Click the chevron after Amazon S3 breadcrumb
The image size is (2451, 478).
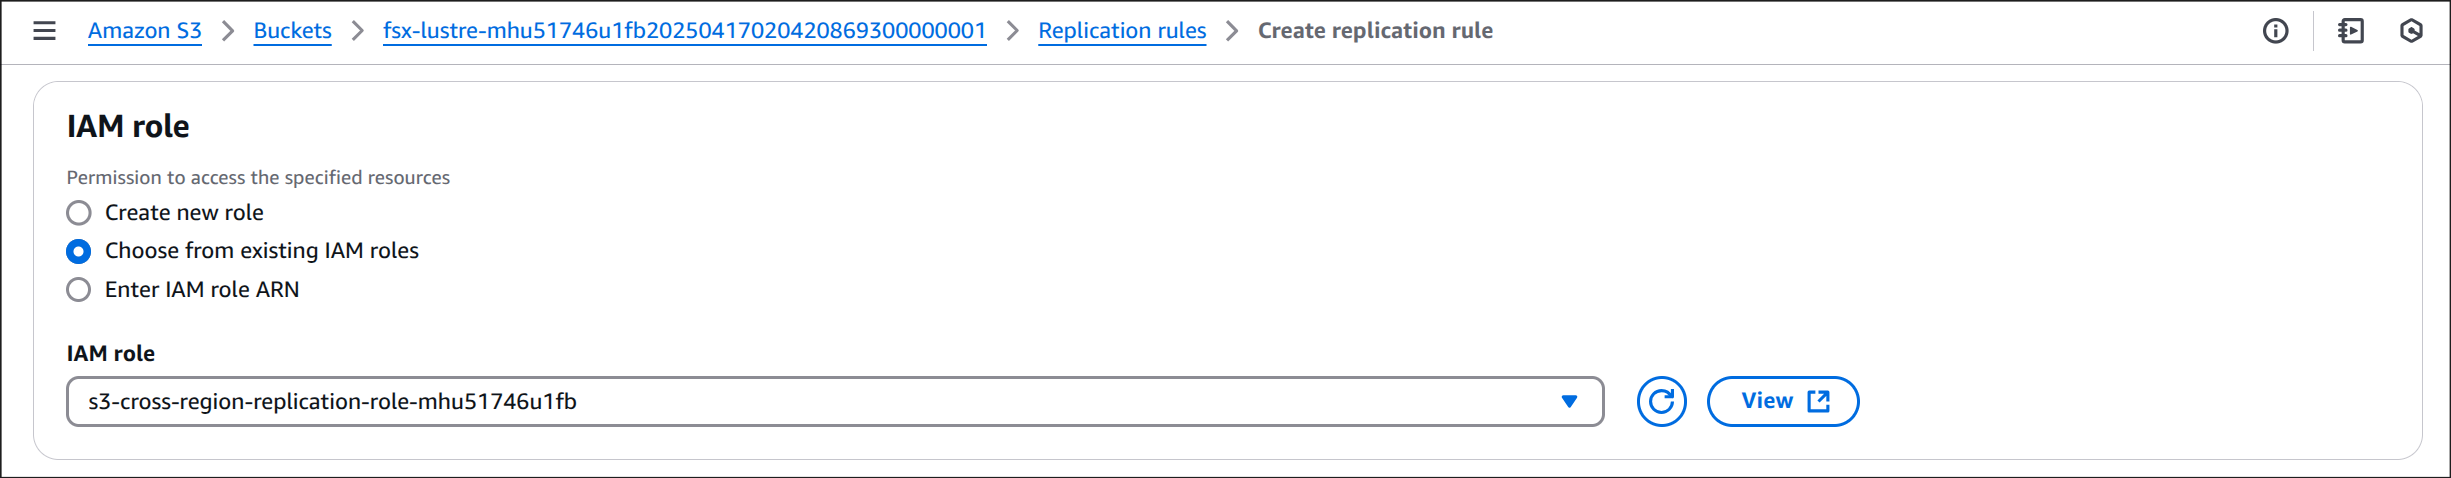click(228, 31)
